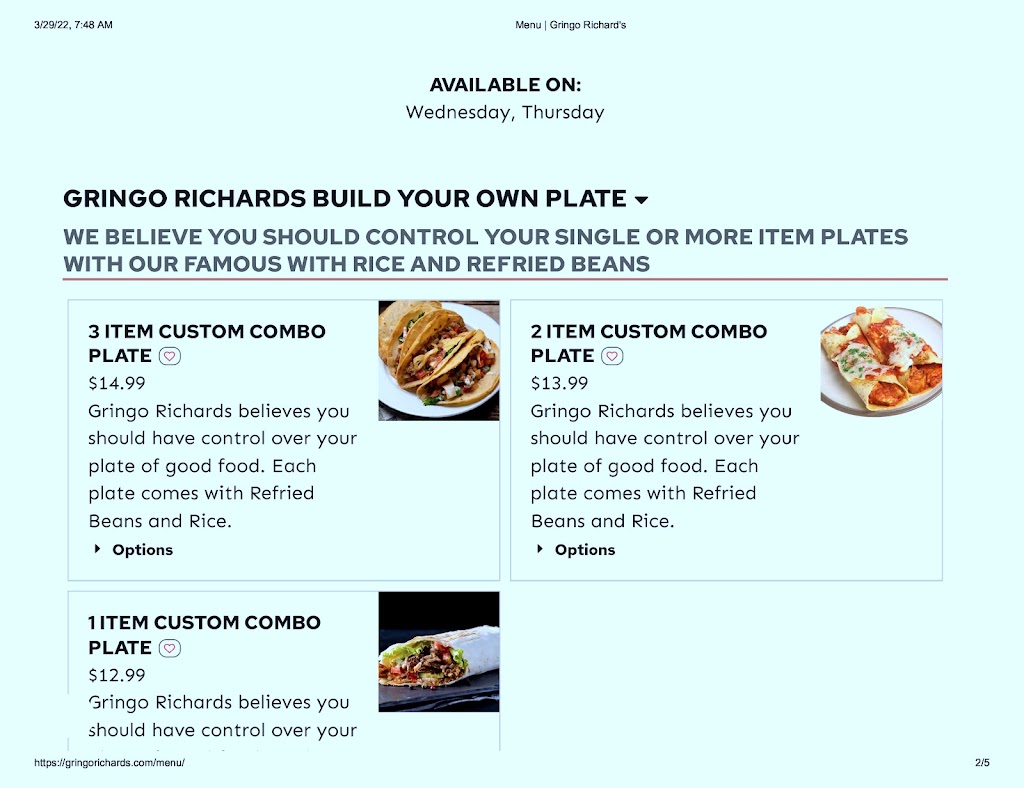
Task: Click the Gringo Richards Build Your Own Plate heading
Action: 345,198
